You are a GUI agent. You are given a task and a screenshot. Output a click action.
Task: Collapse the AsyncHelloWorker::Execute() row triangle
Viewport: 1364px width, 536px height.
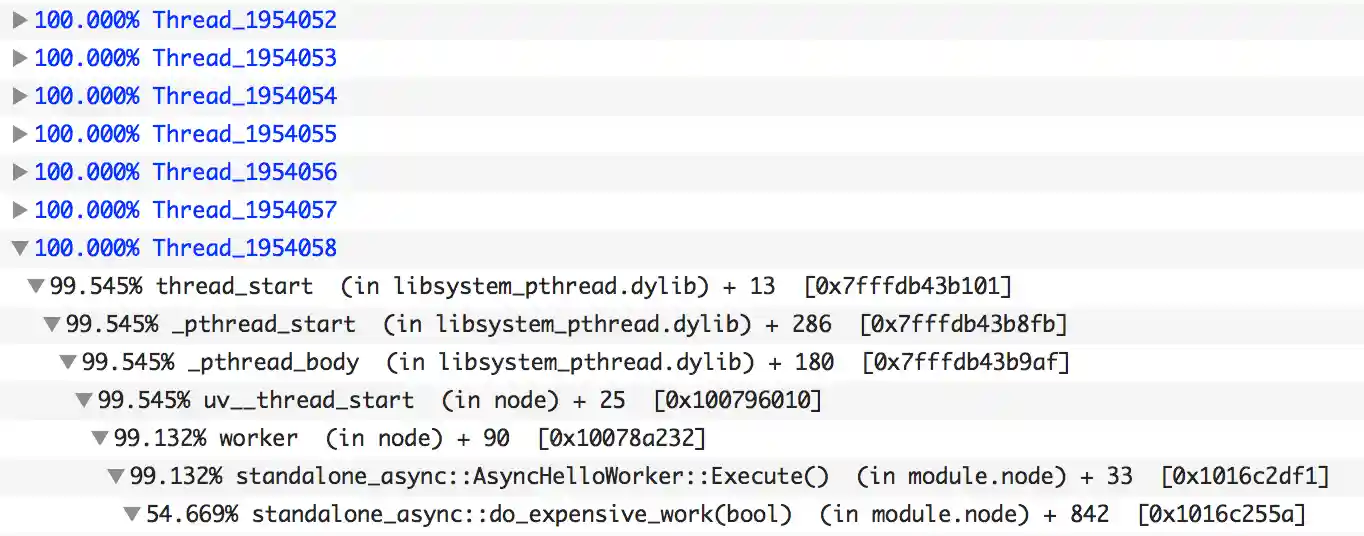pos(115,477)
